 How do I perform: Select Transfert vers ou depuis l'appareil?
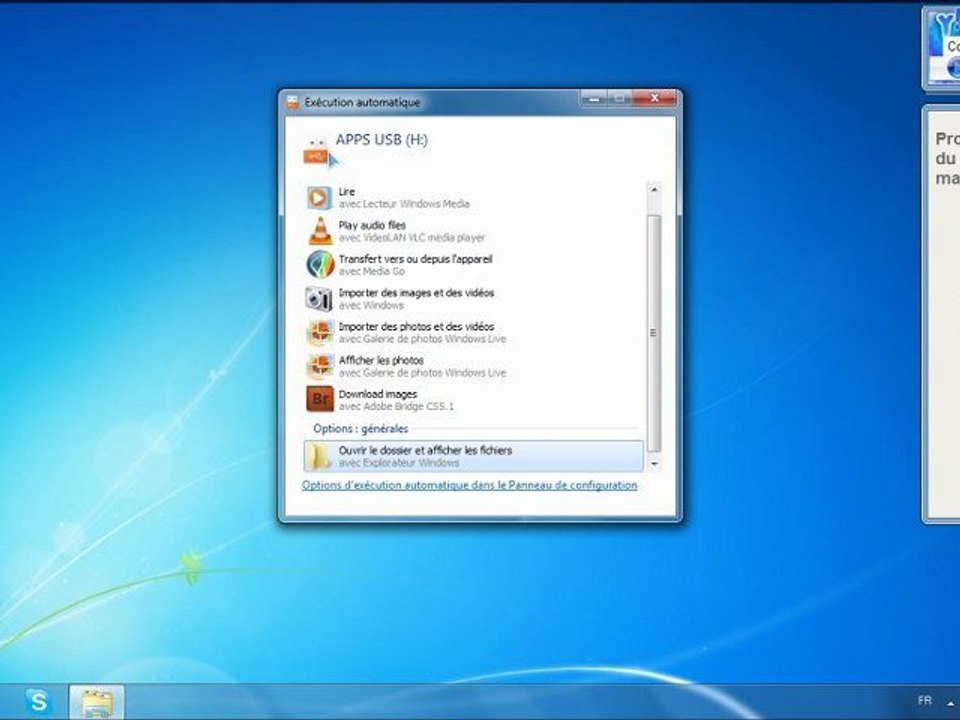473,265
